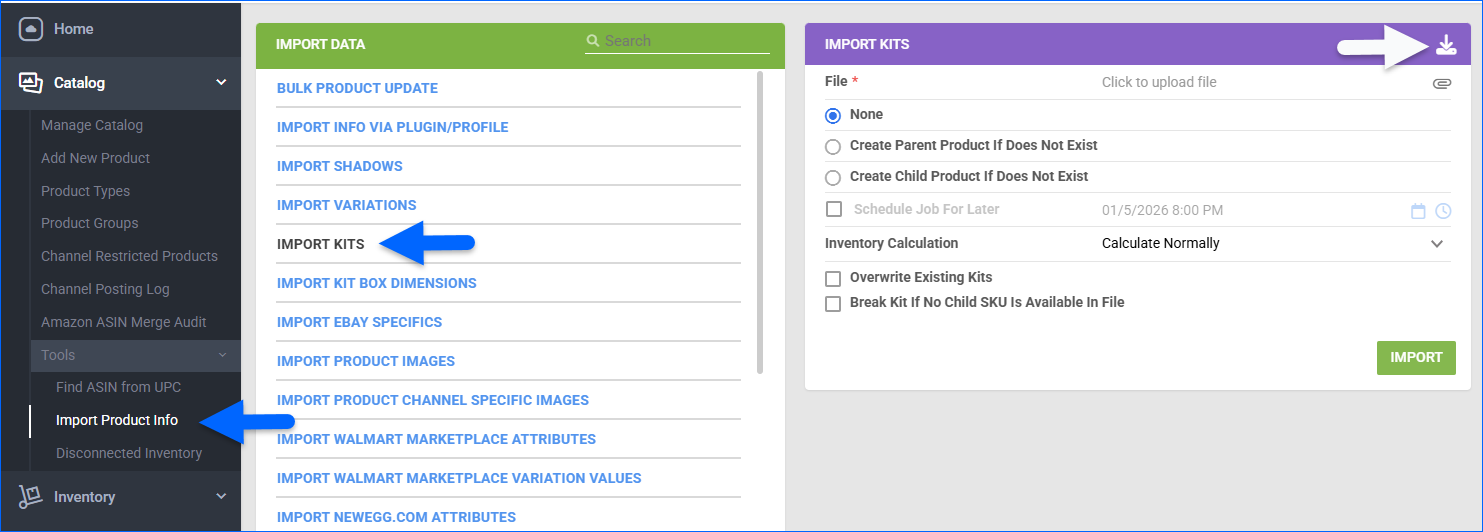
Task: Collapse the Catalog menu chevron
Action: point(221,83)
